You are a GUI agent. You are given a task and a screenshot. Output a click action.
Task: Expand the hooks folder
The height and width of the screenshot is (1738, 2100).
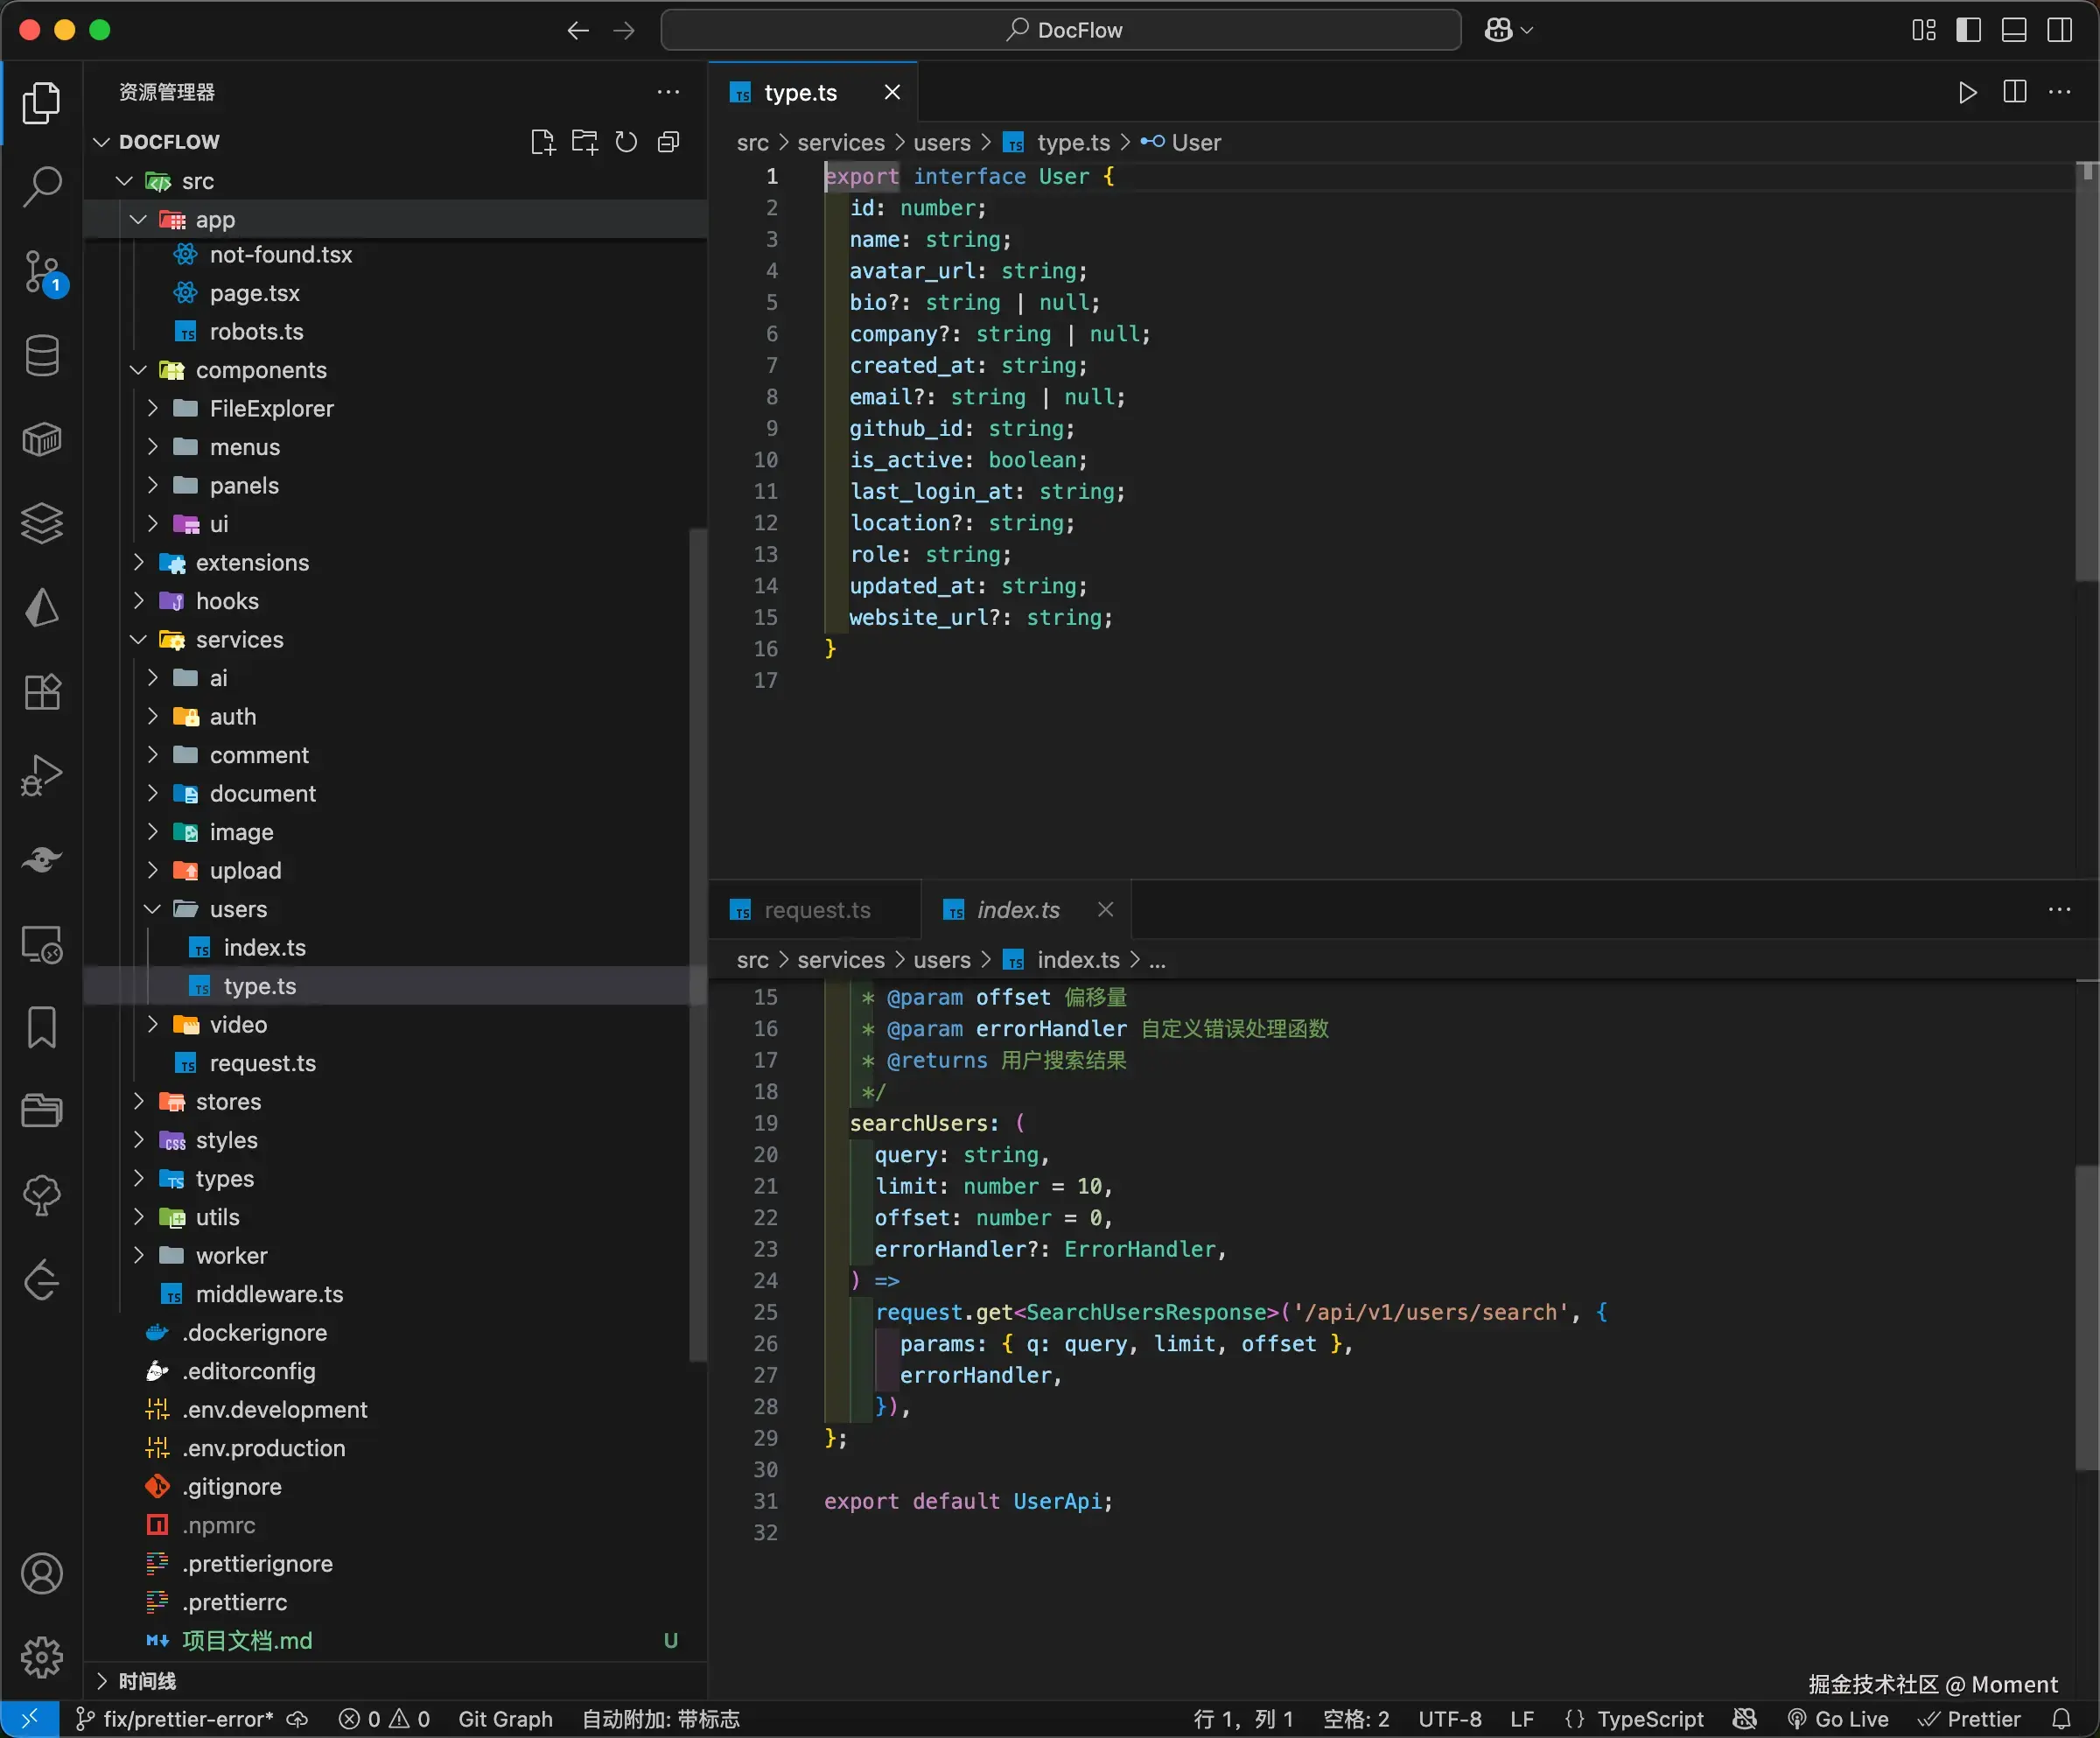click(x=227, y=601)
